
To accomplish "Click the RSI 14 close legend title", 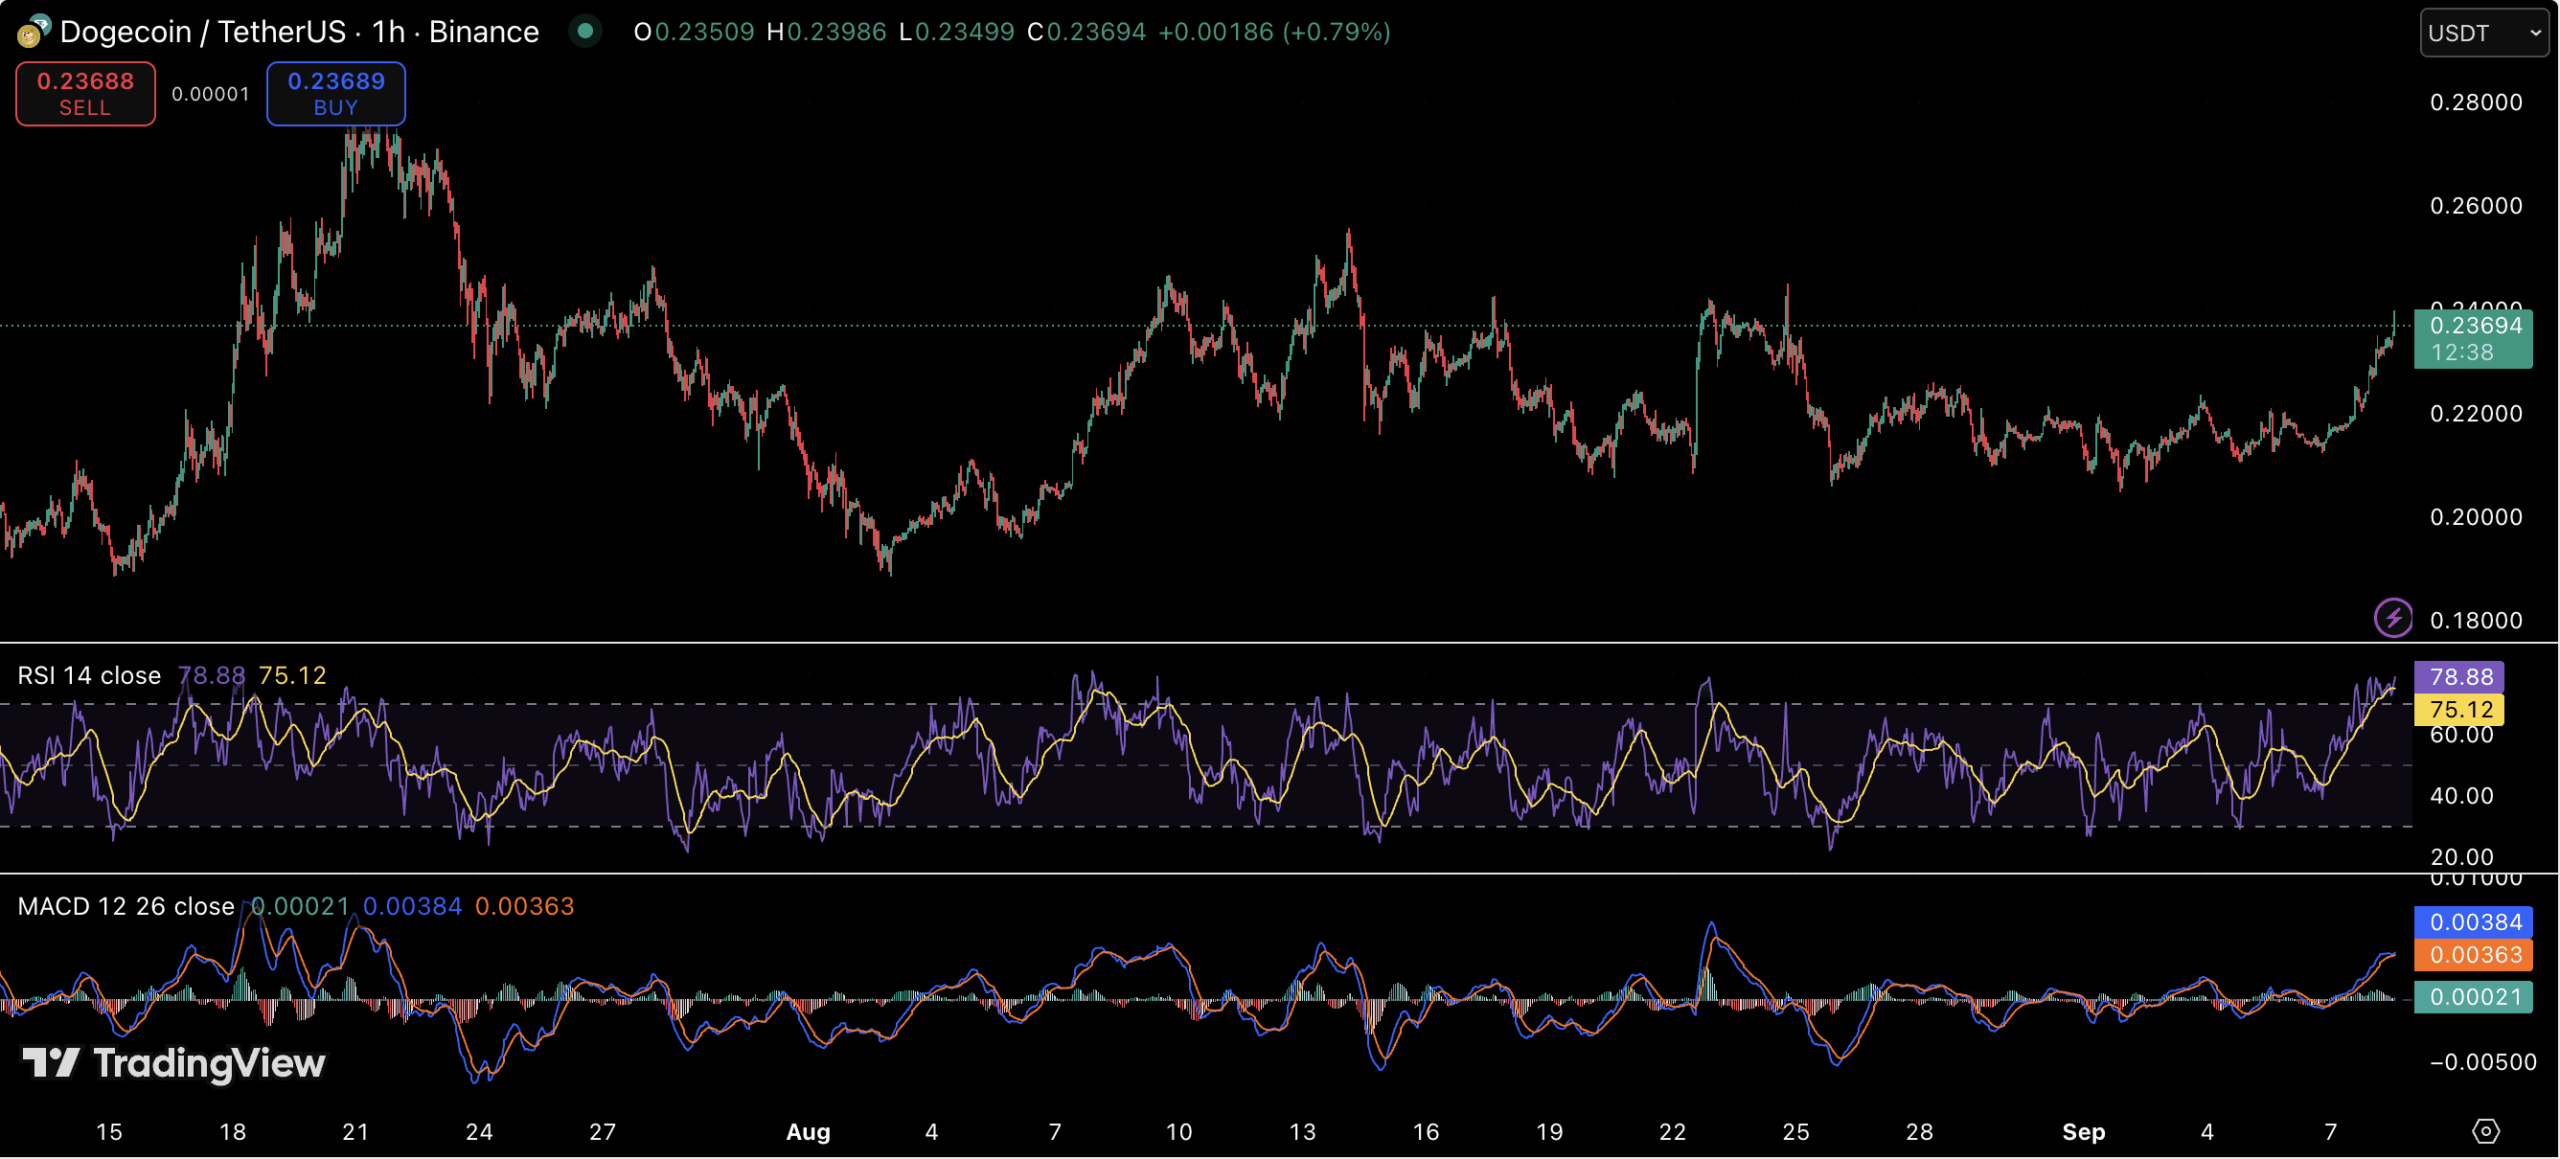I will point(89,676).
